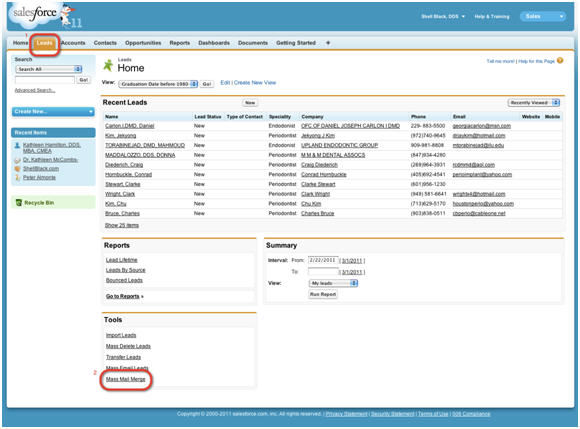Click the Create New View link

pos(255,83)
